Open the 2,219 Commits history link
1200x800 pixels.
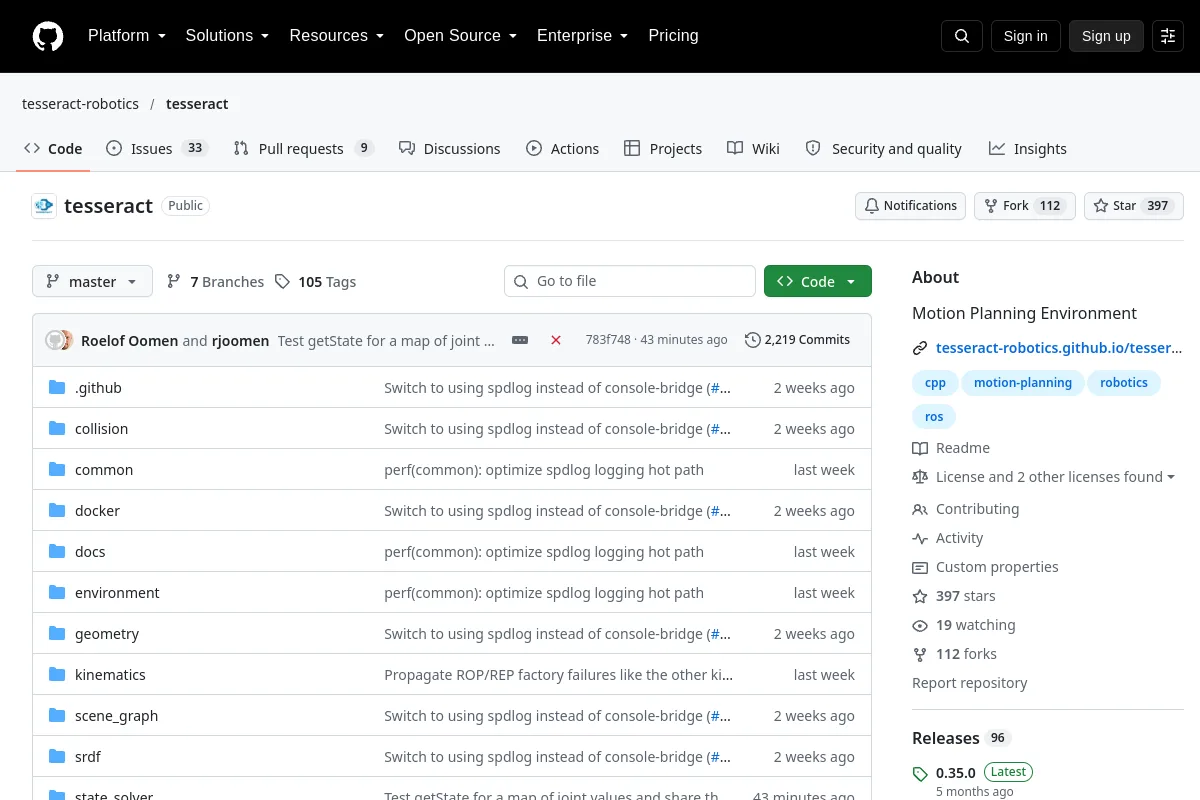(x=797, y=340)
